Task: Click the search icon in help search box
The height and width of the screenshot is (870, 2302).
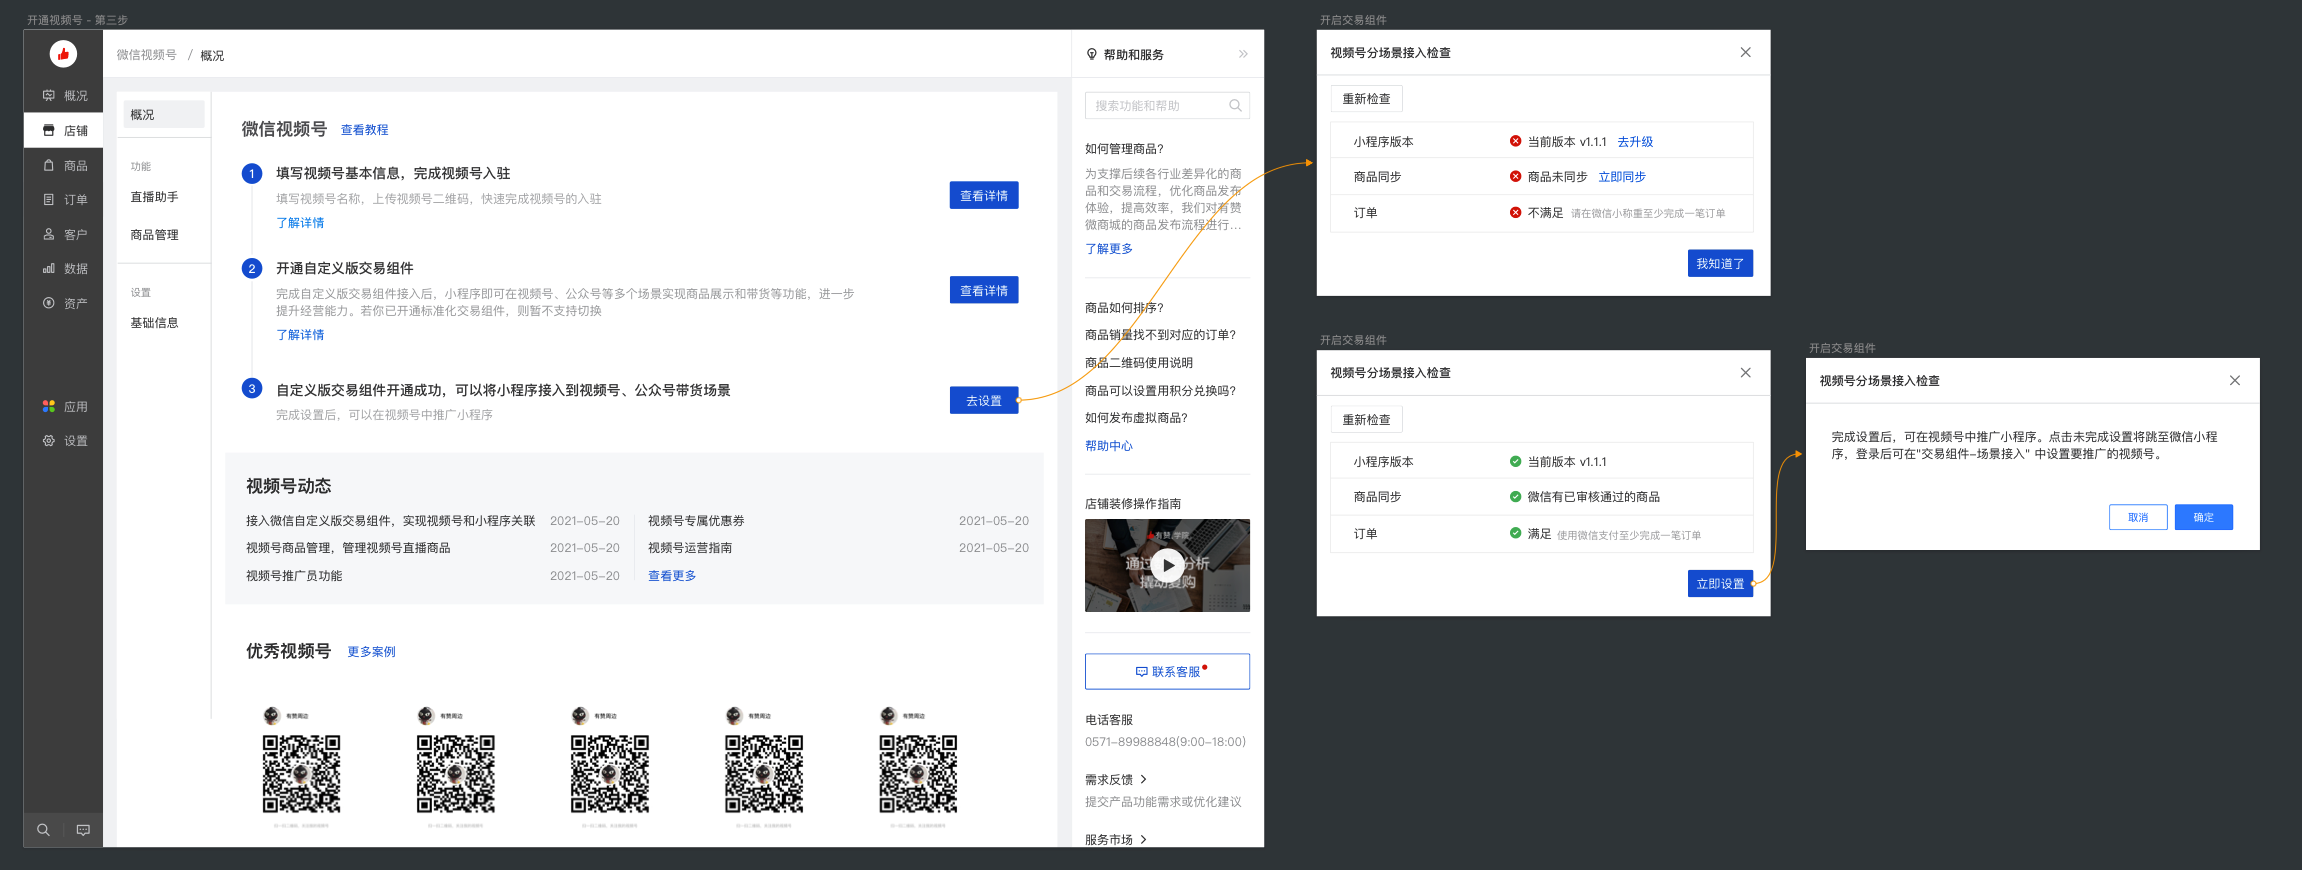Action: click(x=1235, y=105)
